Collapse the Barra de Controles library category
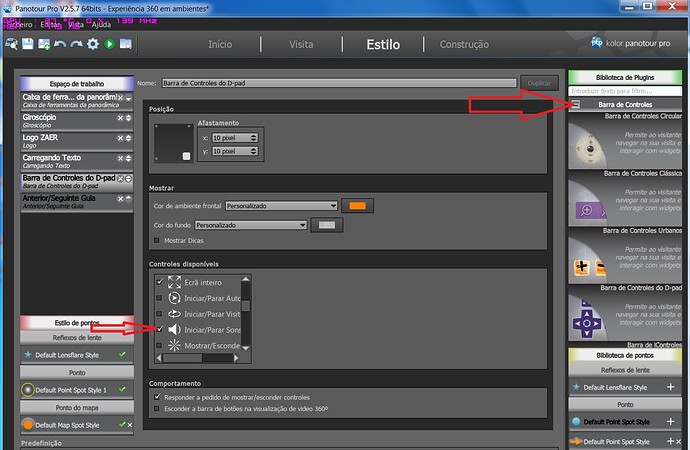The image size is (690, 450). click(x=576, y=104)
